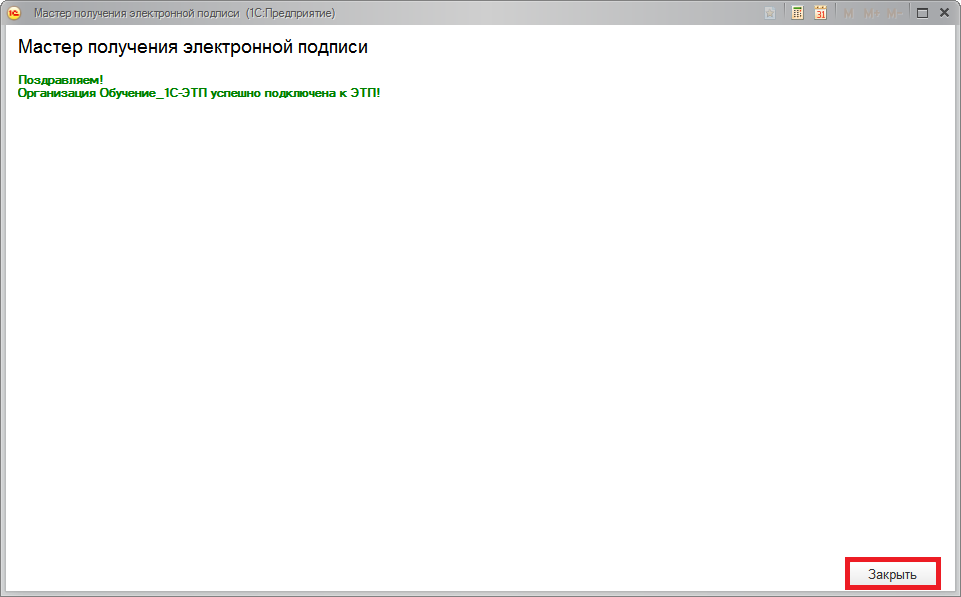Open the calculator from the title bar

(x=797, y=13)
